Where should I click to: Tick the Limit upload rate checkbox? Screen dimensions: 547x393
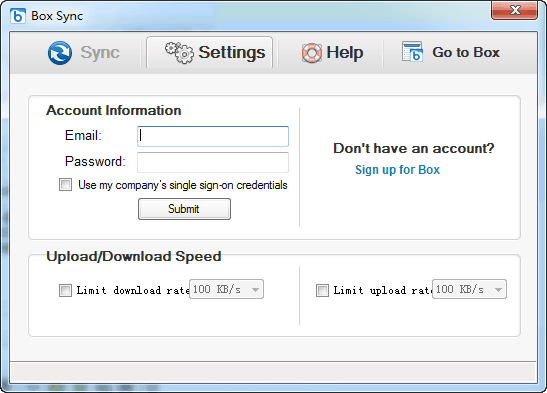tap(322, 290)
